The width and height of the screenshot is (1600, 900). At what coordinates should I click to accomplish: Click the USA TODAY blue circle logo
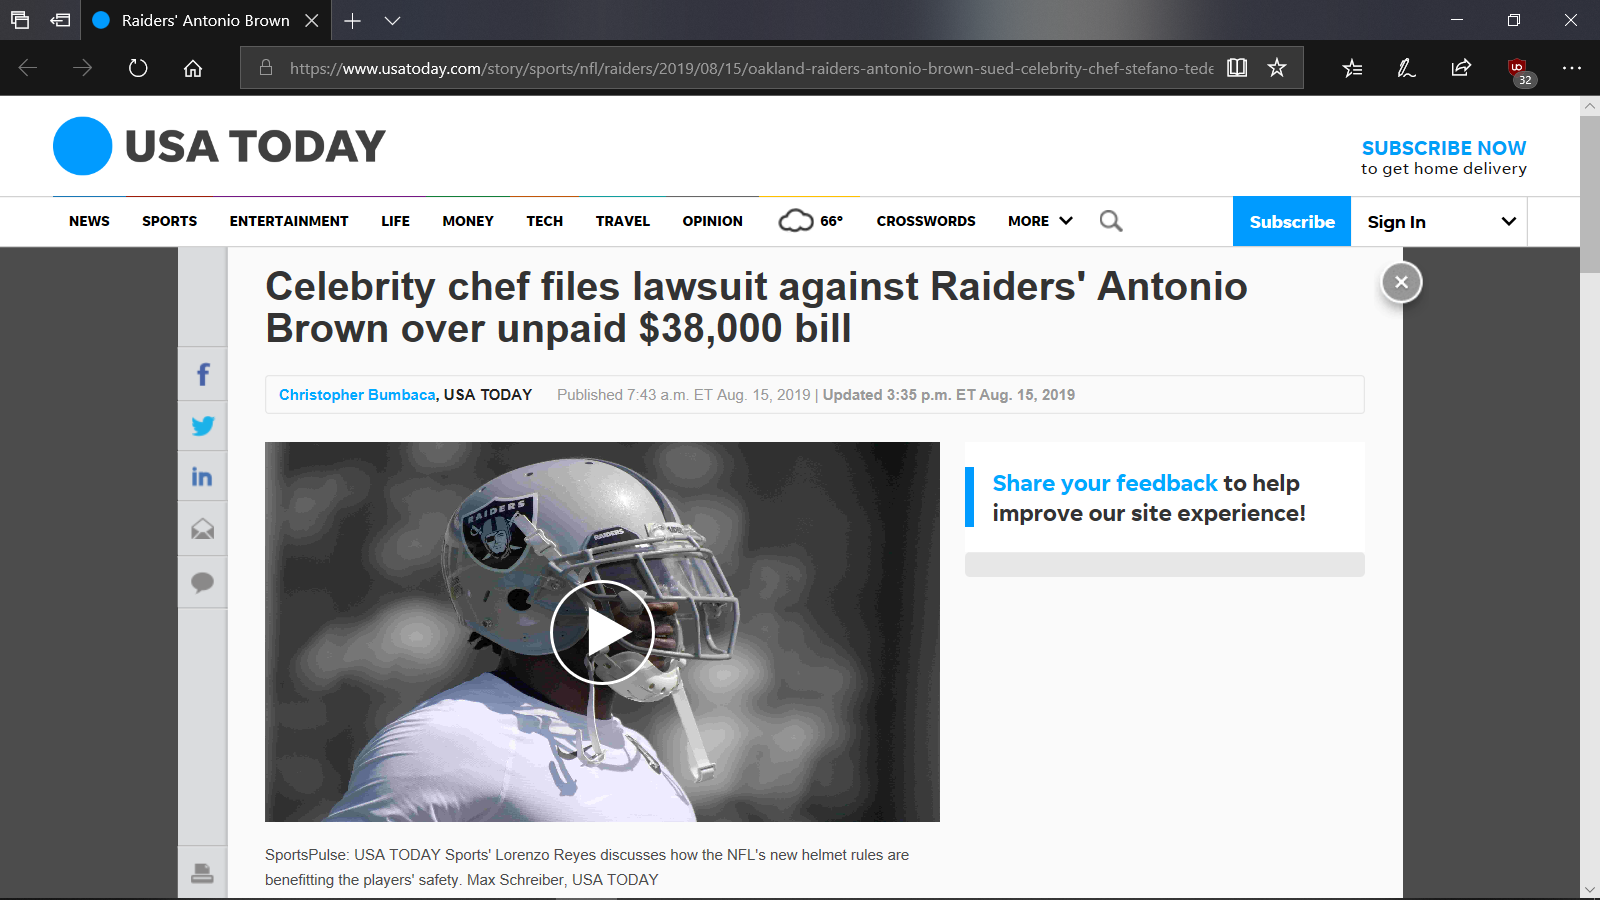pos(82,146)
